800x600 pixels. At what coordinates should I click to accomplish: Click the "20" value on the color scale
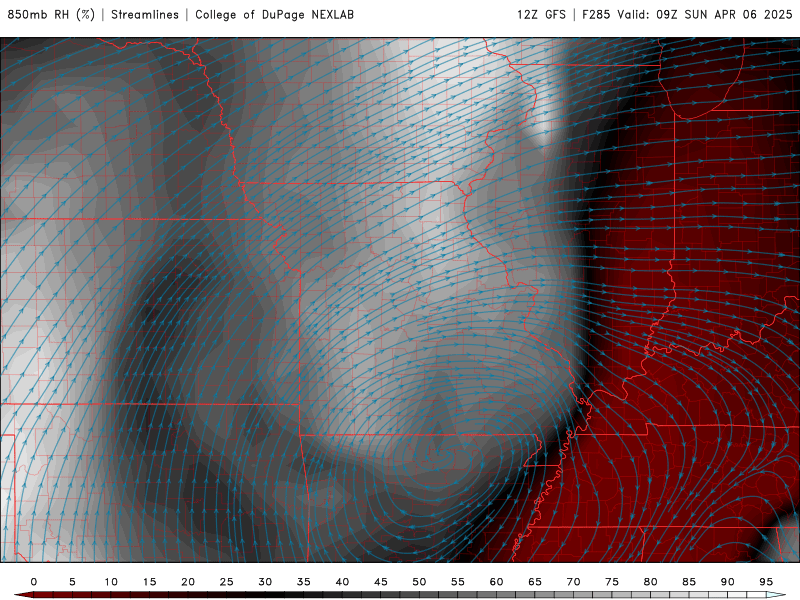click(188, 582)
